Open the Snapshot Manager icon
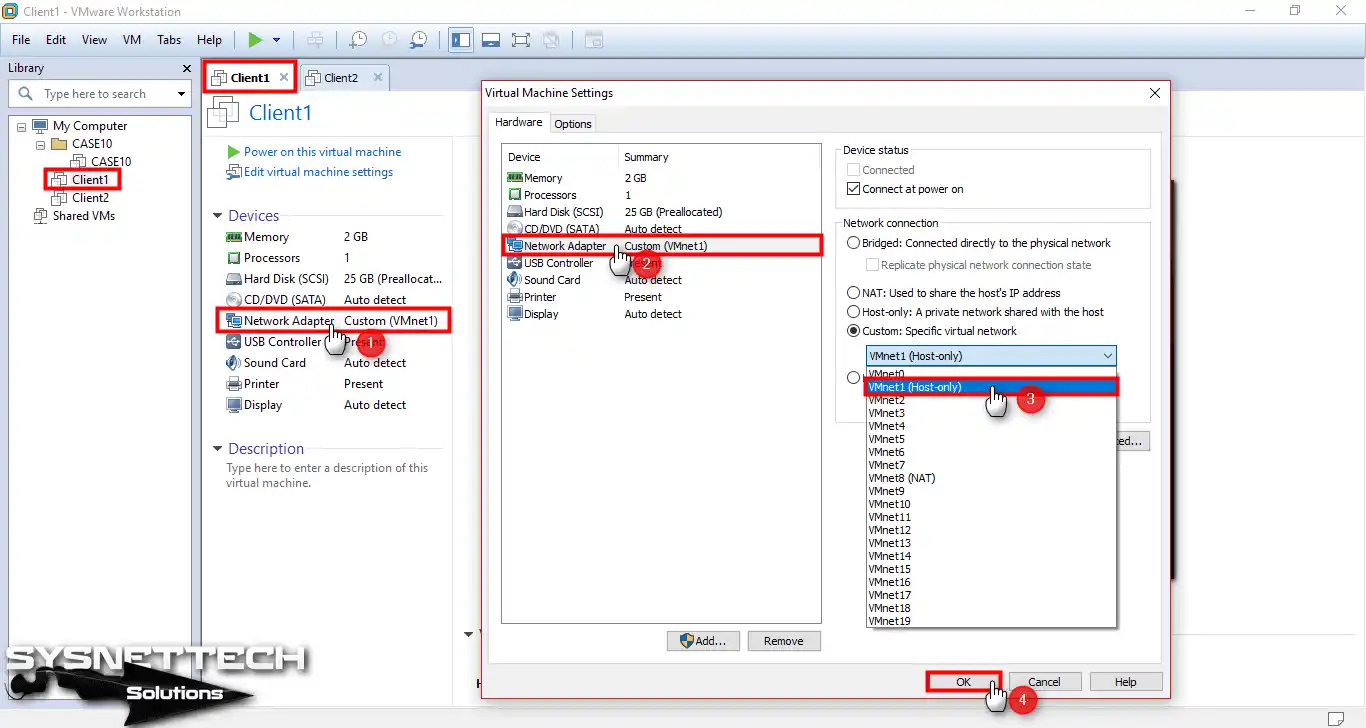Screen dimensions: 1366x728 click(x=419, y=40)
